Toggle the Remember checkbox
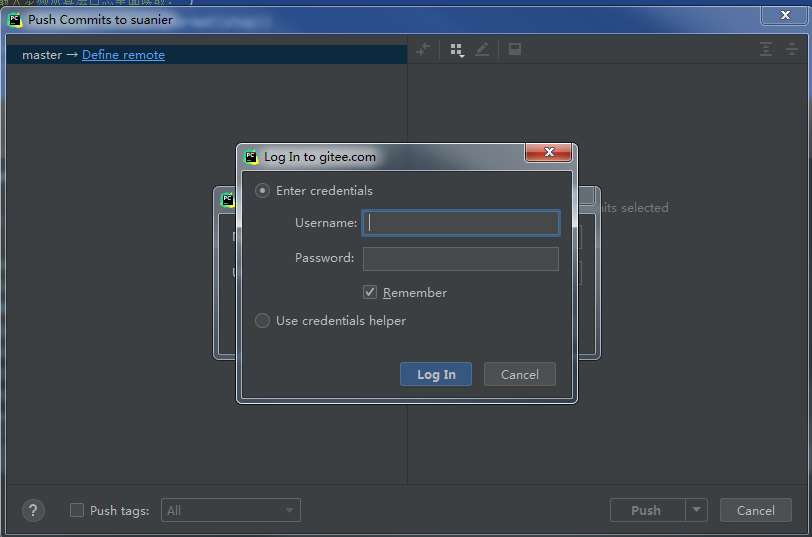Image resolution: width=812 pixels, height=537 pixels. (x=370, y=292)
